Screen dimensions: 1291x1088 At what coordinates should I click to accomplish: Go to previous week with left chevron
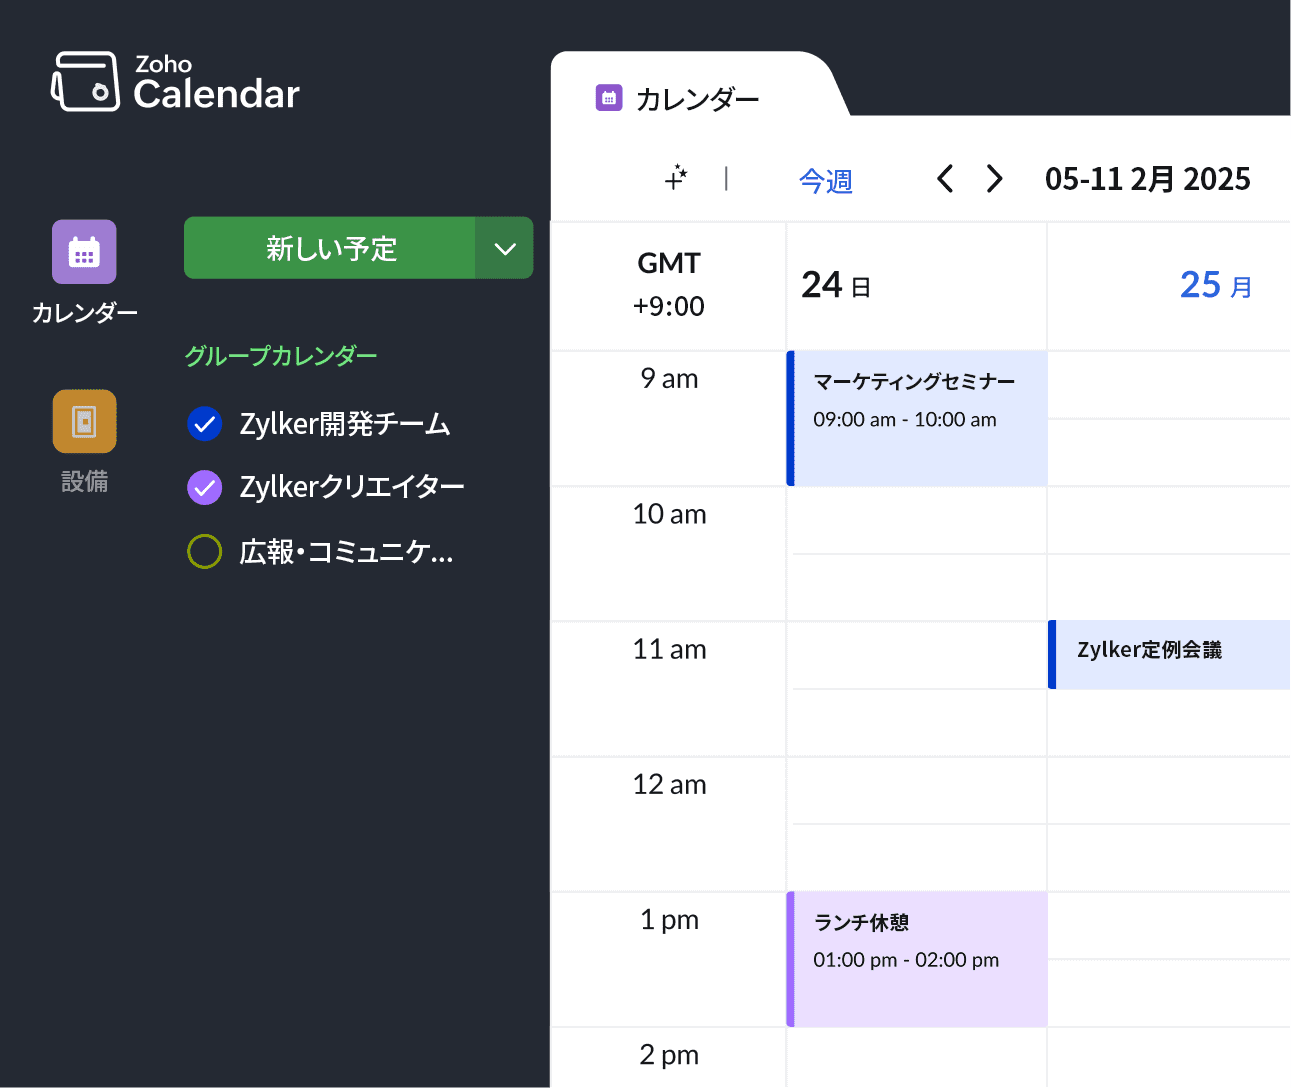click(944, 178)
